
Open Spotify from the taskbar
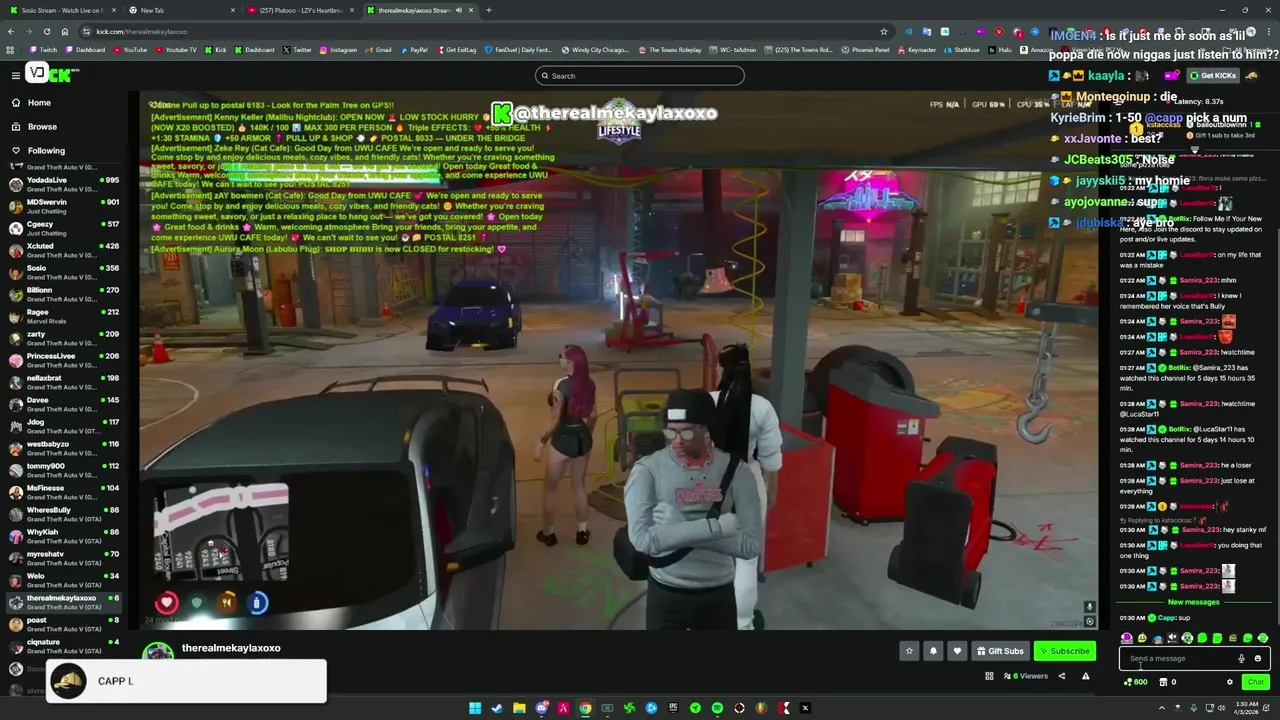click(x=717, y=708)
